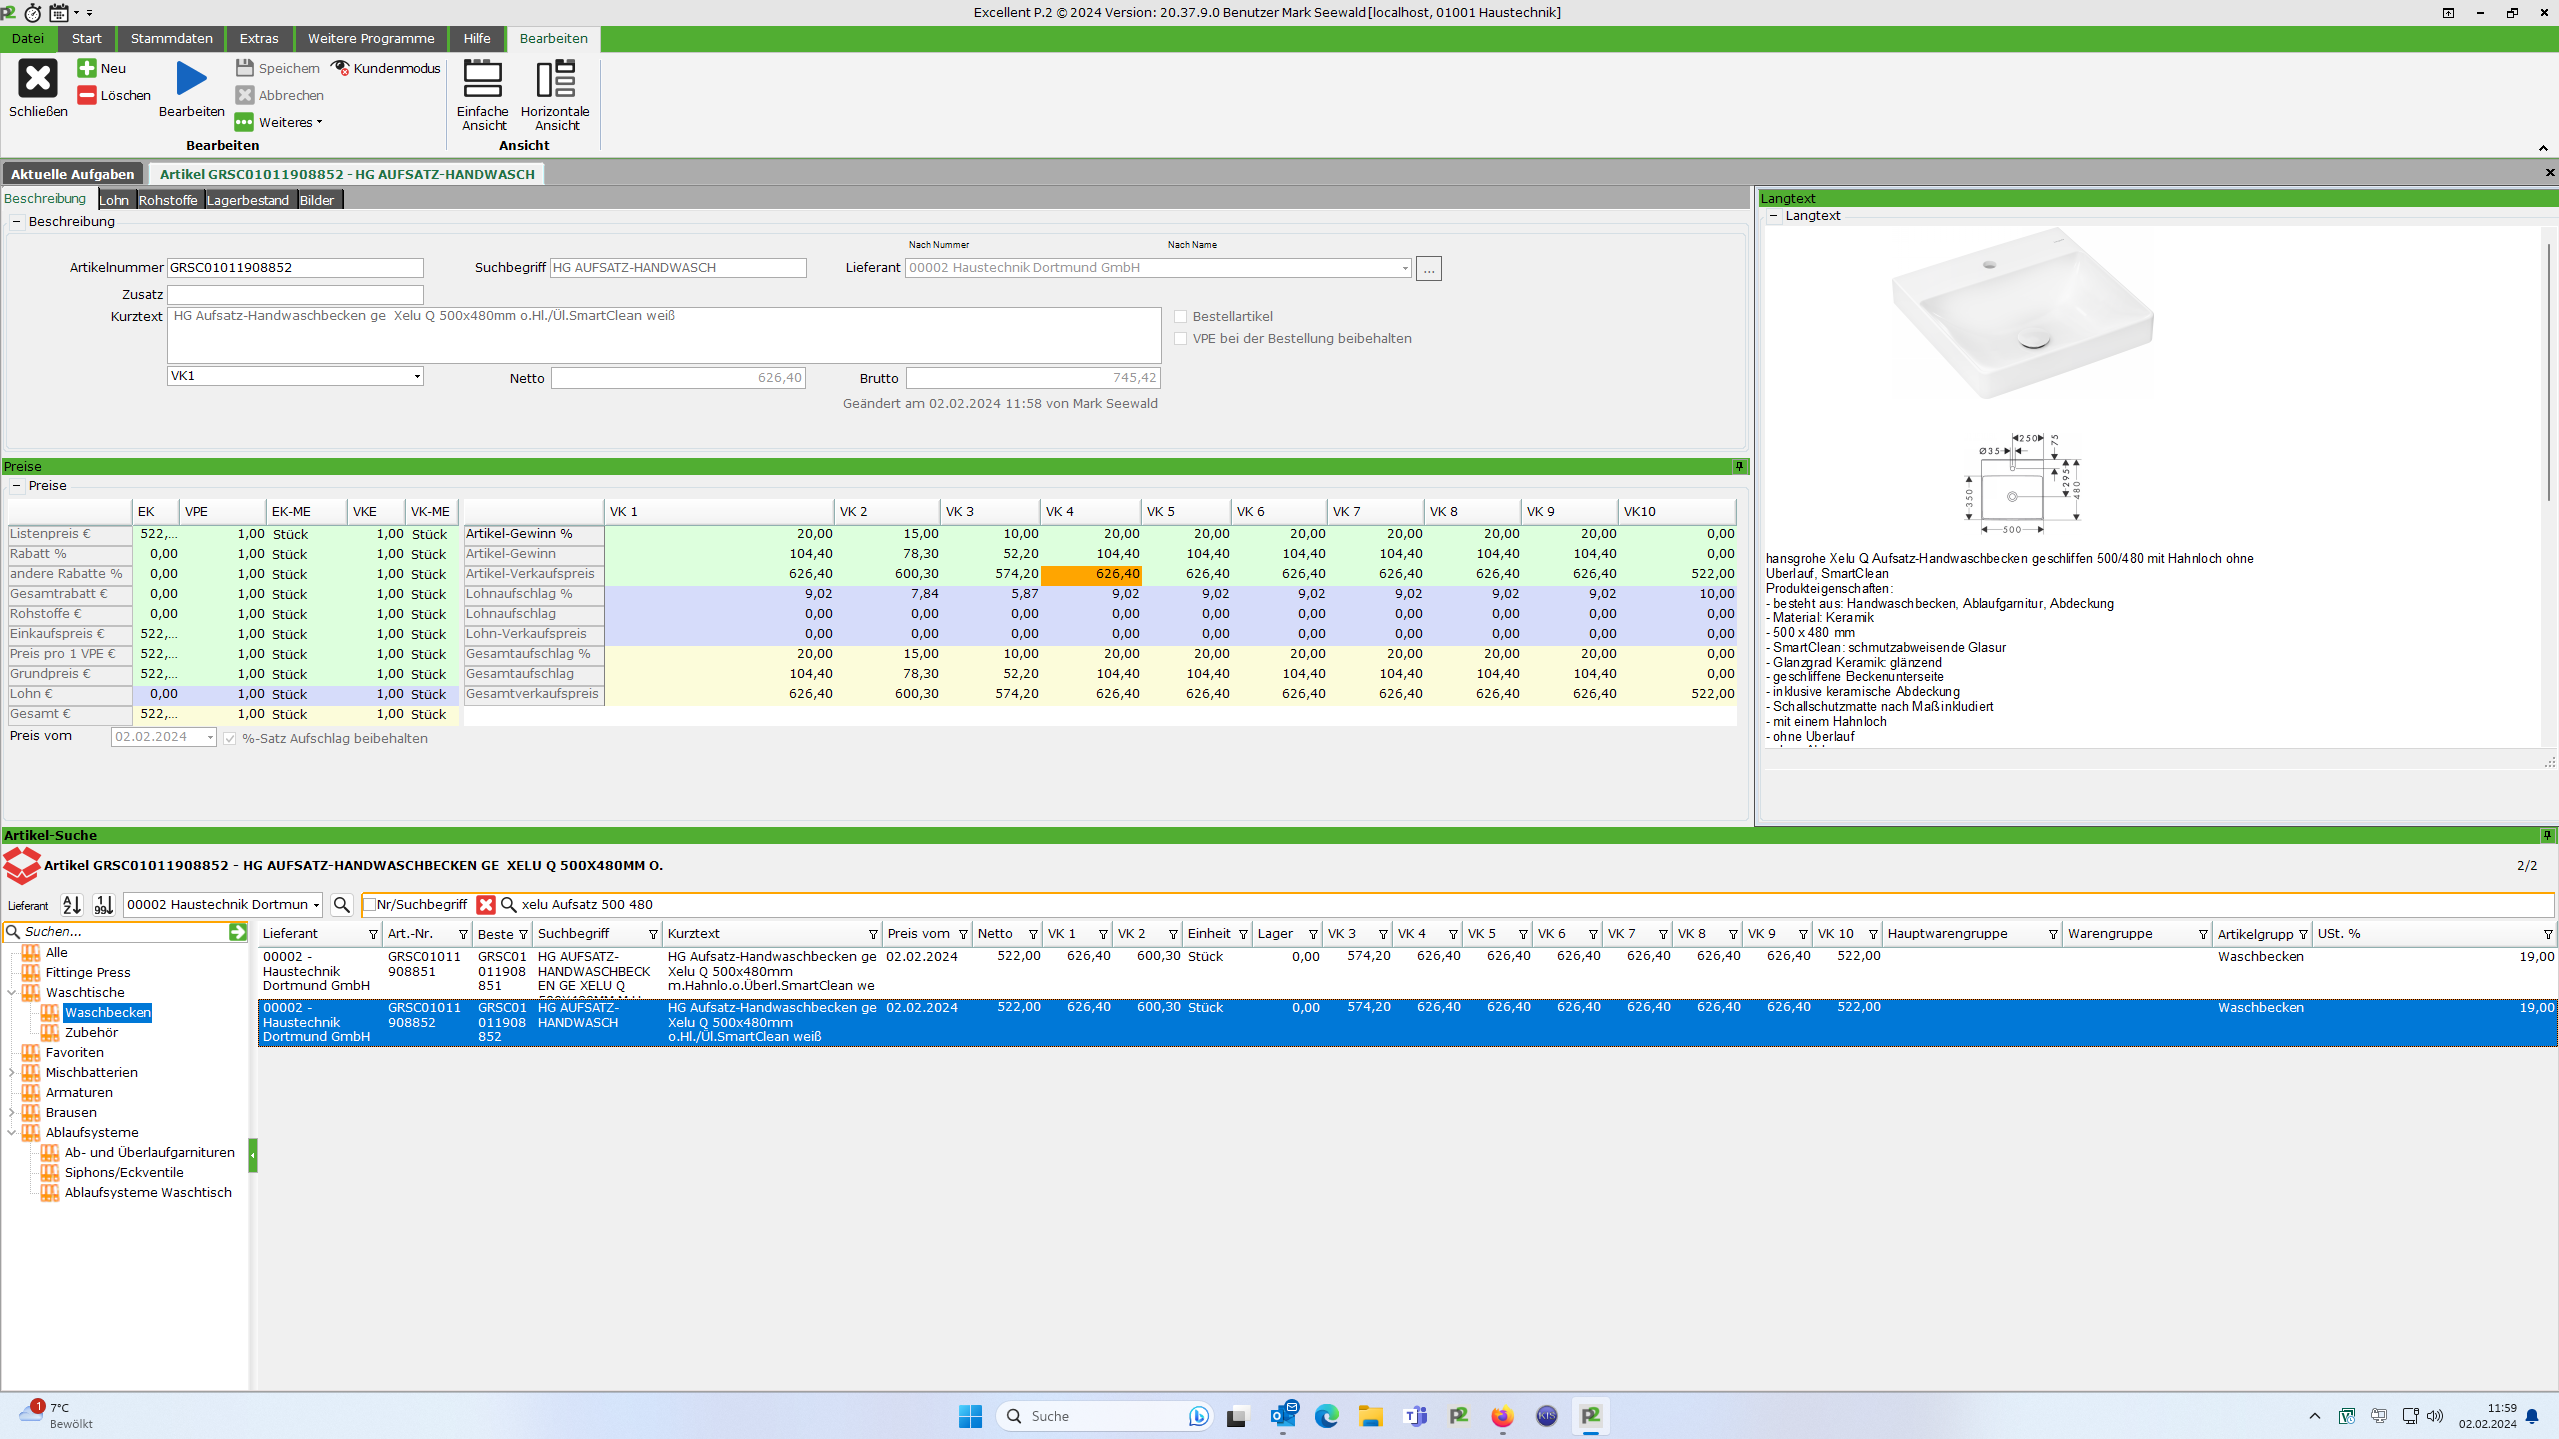Toggle Kundenmodus eye icon
The image size is (2559, 1439).
pos(340,68)
